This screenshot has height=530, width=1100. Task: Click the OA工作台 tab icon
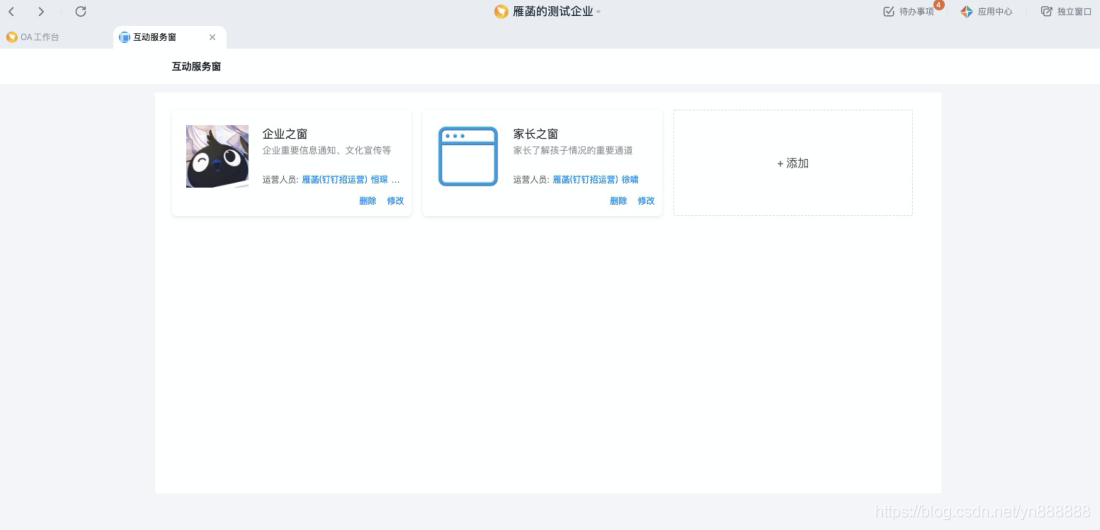click(x=11, y=37)
